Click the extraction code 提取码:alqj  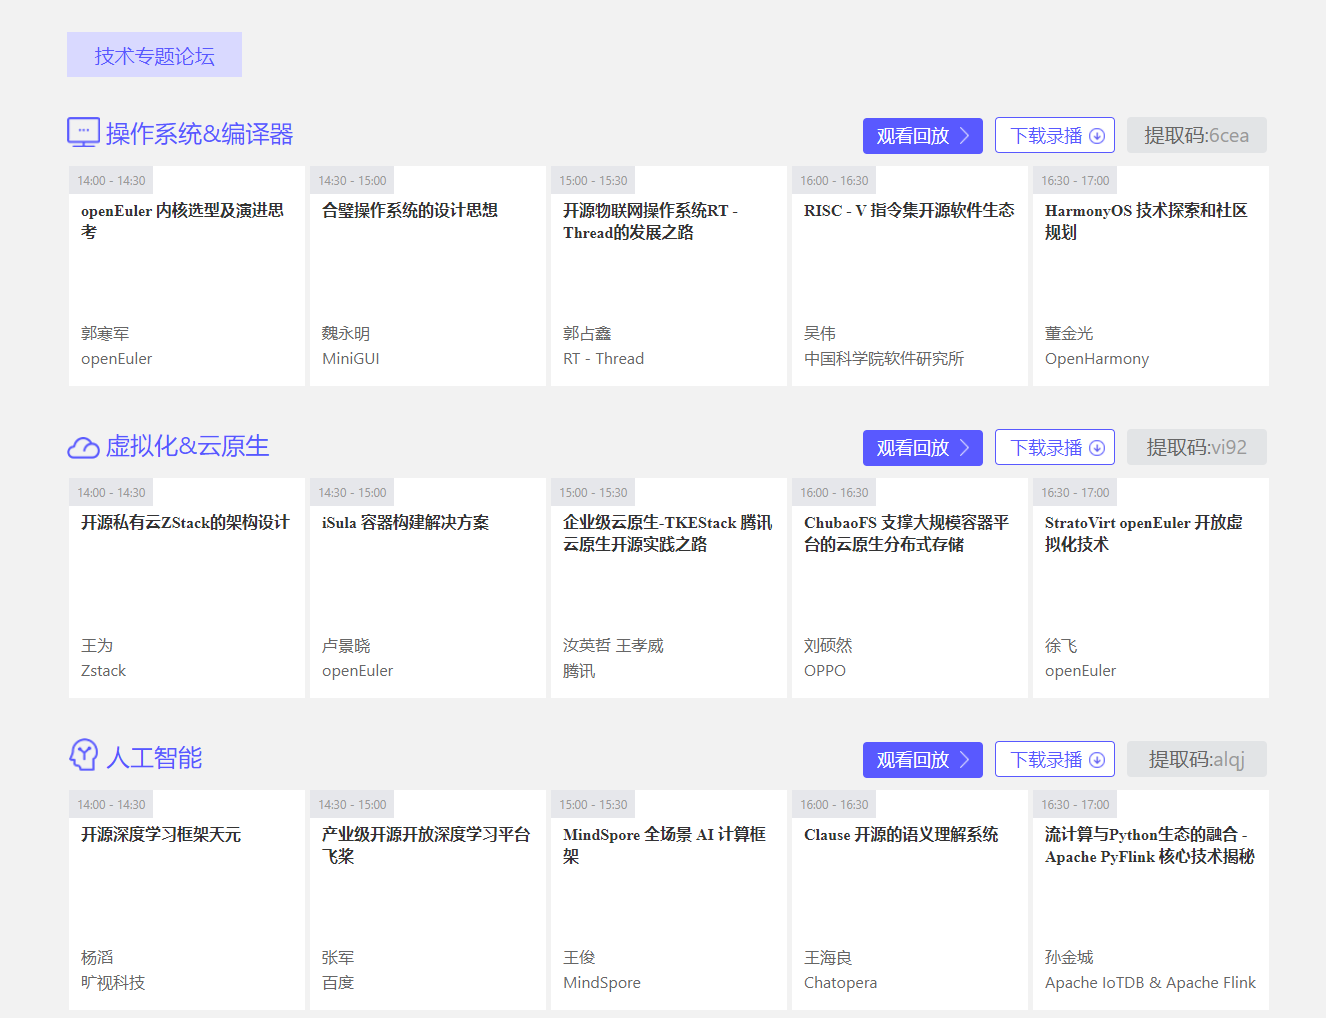coord(1196,759)
